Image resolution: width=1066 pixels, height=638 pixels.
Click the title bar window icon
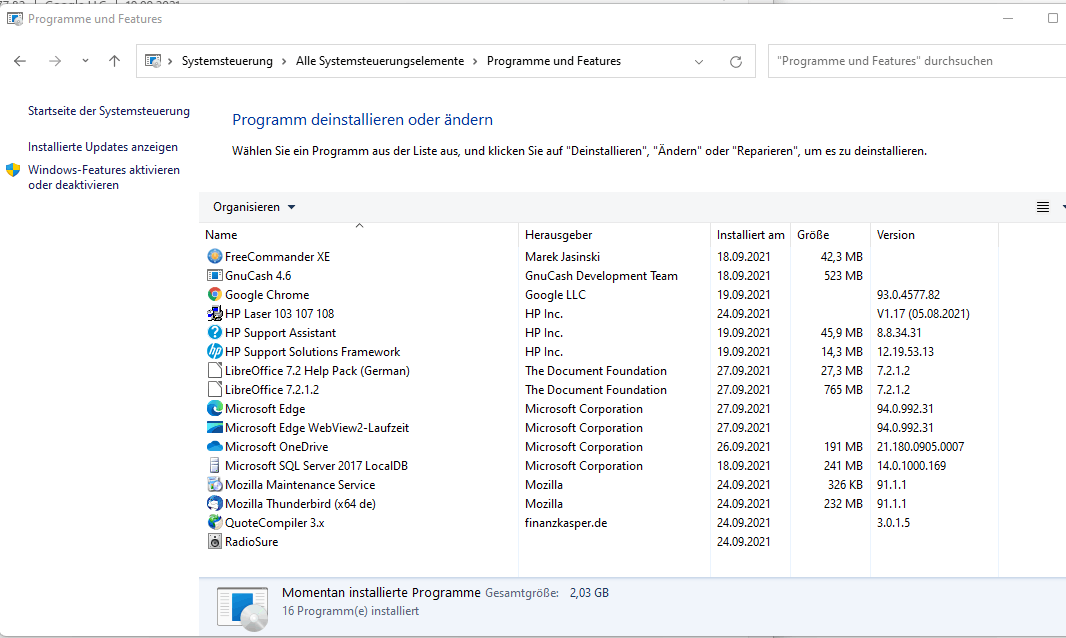pos(14,19)
